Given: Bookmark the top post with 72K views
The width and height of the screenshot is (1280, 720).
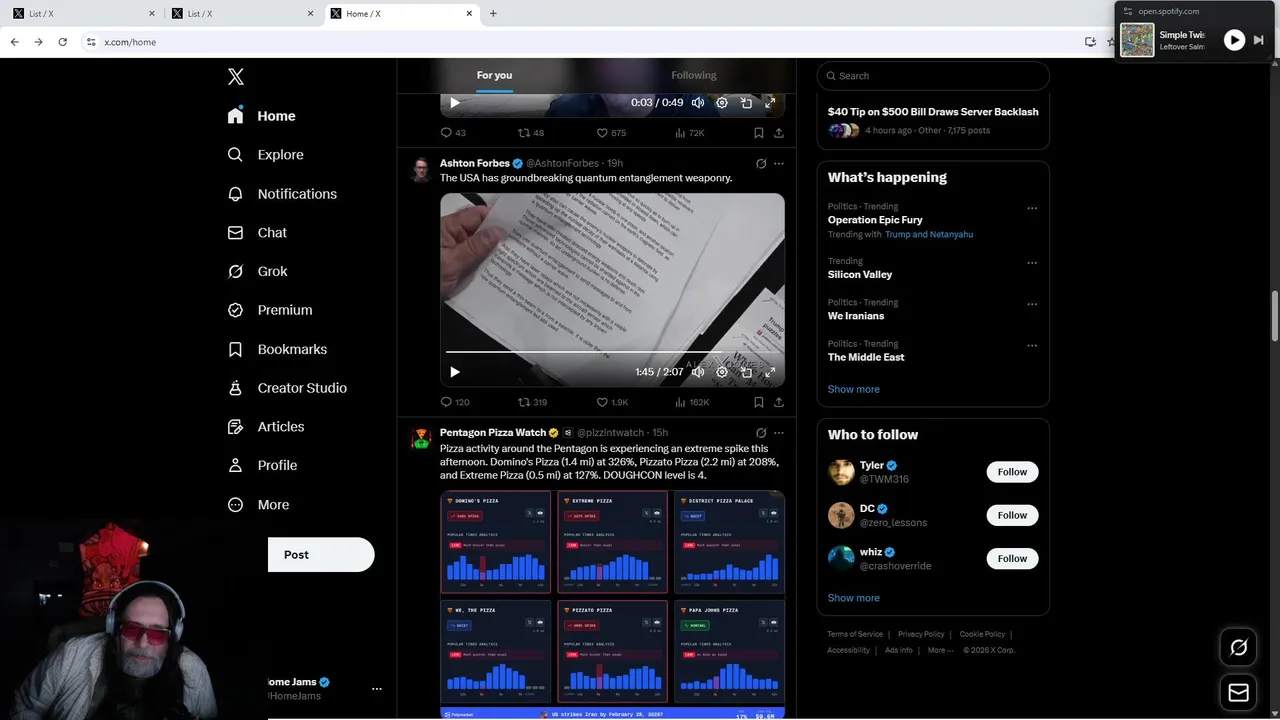Looking at the screenshot, I should pos(759,133).
